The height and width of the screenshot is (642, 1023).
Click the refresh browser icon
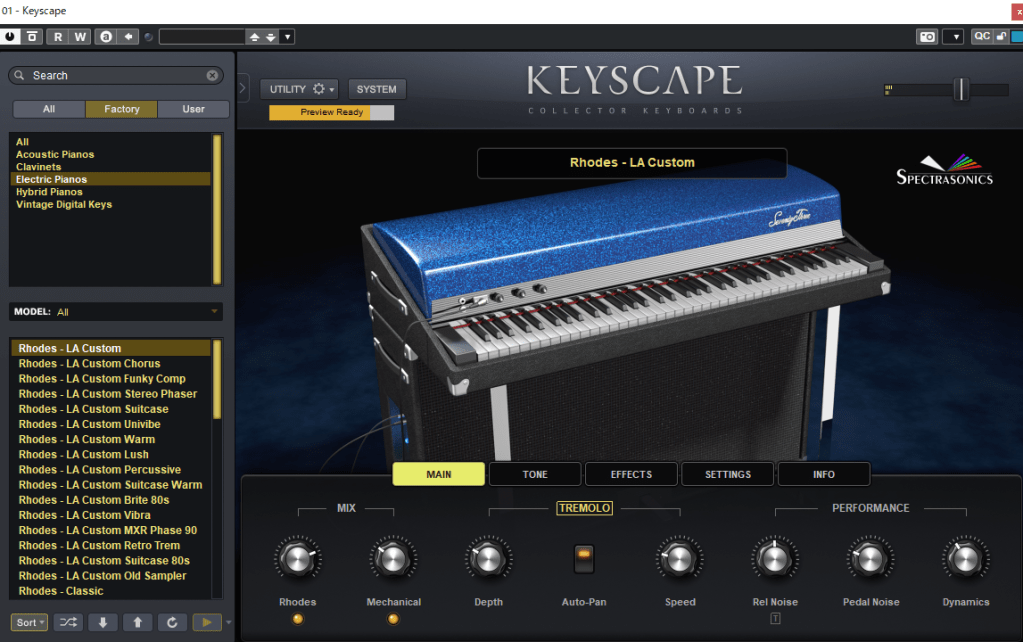point(171,622)
